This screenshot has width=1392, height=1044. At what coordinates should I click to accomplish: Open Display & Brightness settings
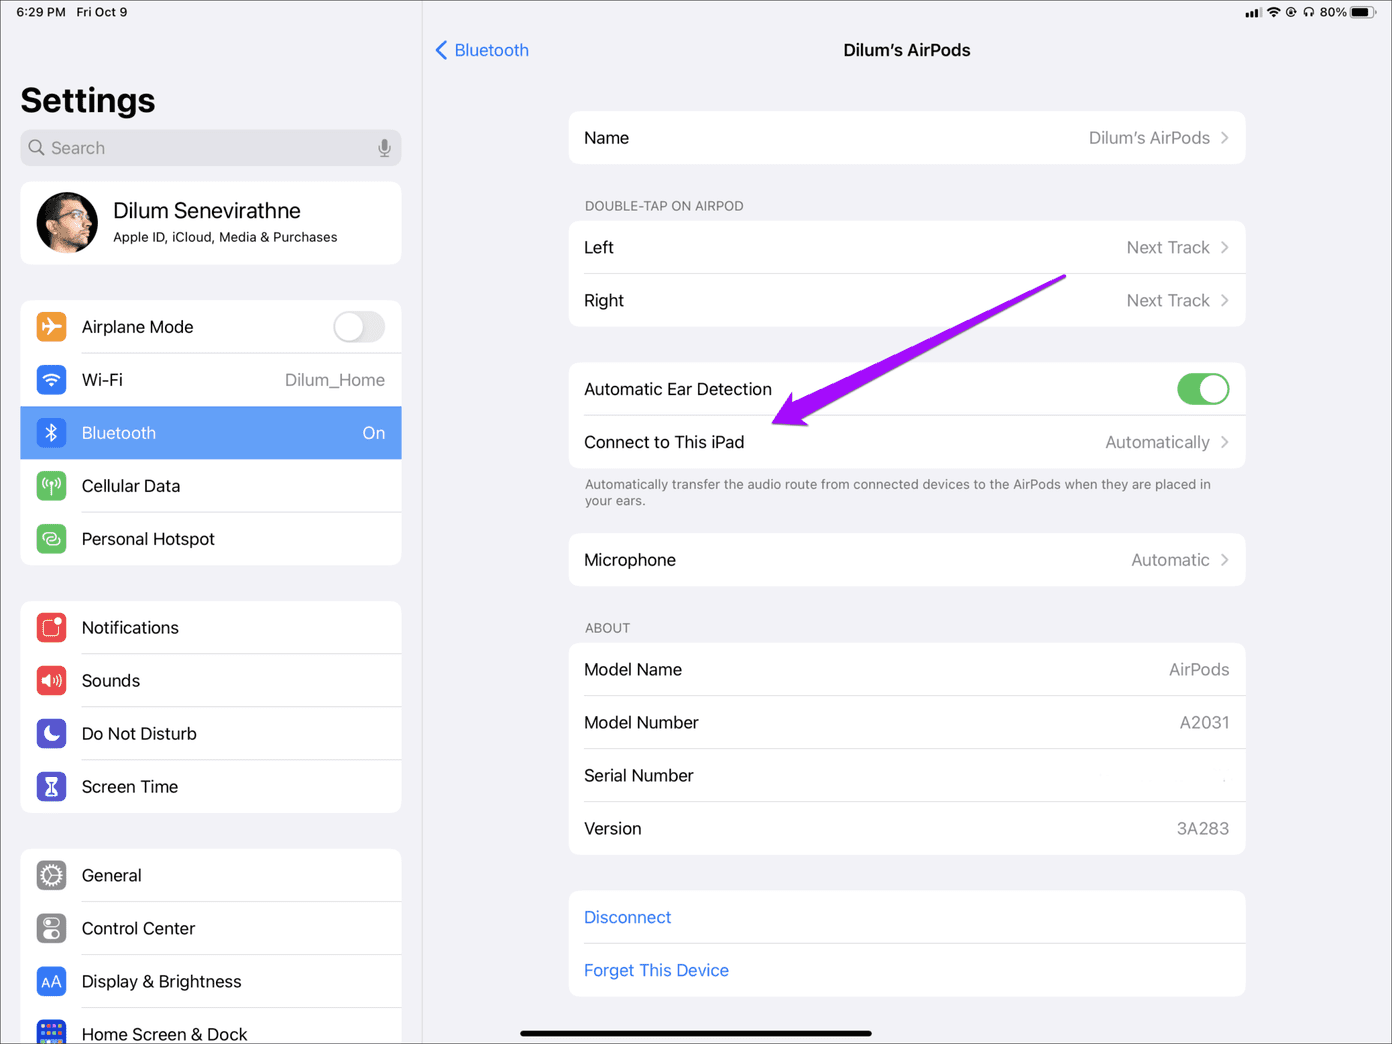pos(211,981)
